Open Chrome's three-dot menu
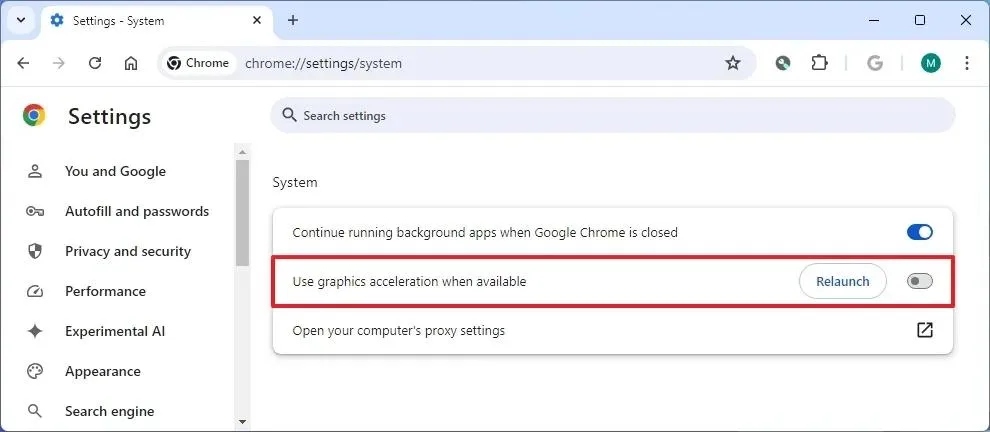This screenshot has width=990, height=432. tap(966, 63)
